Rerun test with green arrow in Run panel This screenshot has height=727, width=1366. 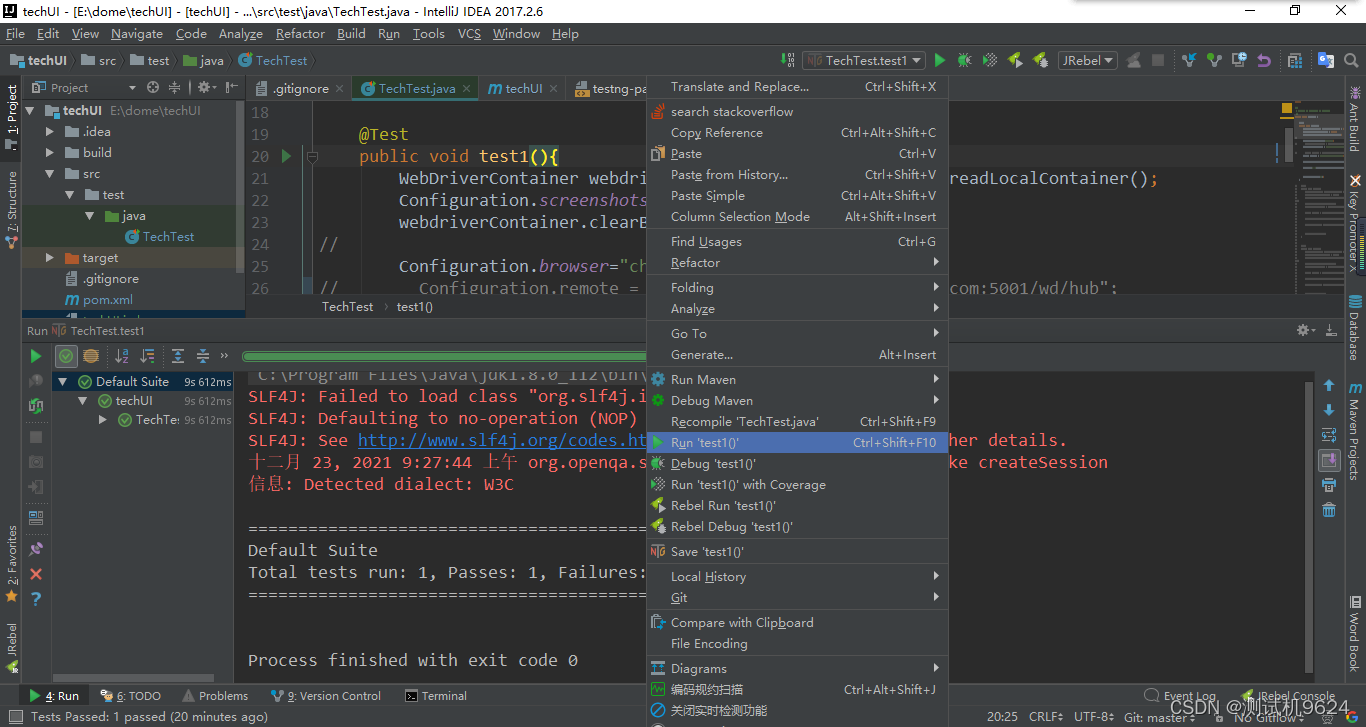point(36,356)
